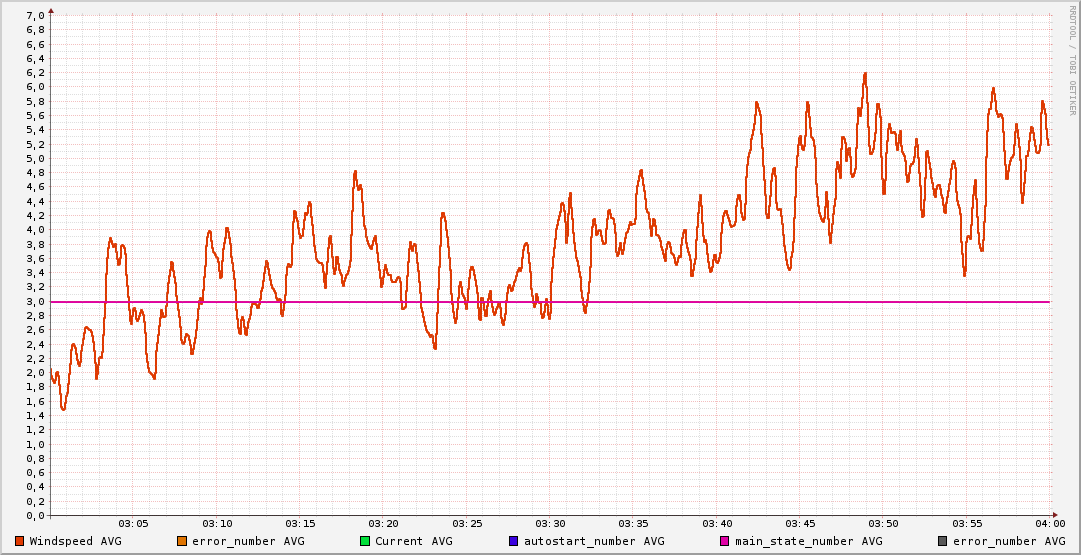This screenshot has height=555, width=1081.
Task: Select the main_state_number AVG legend label
Action: pos(808,541)
